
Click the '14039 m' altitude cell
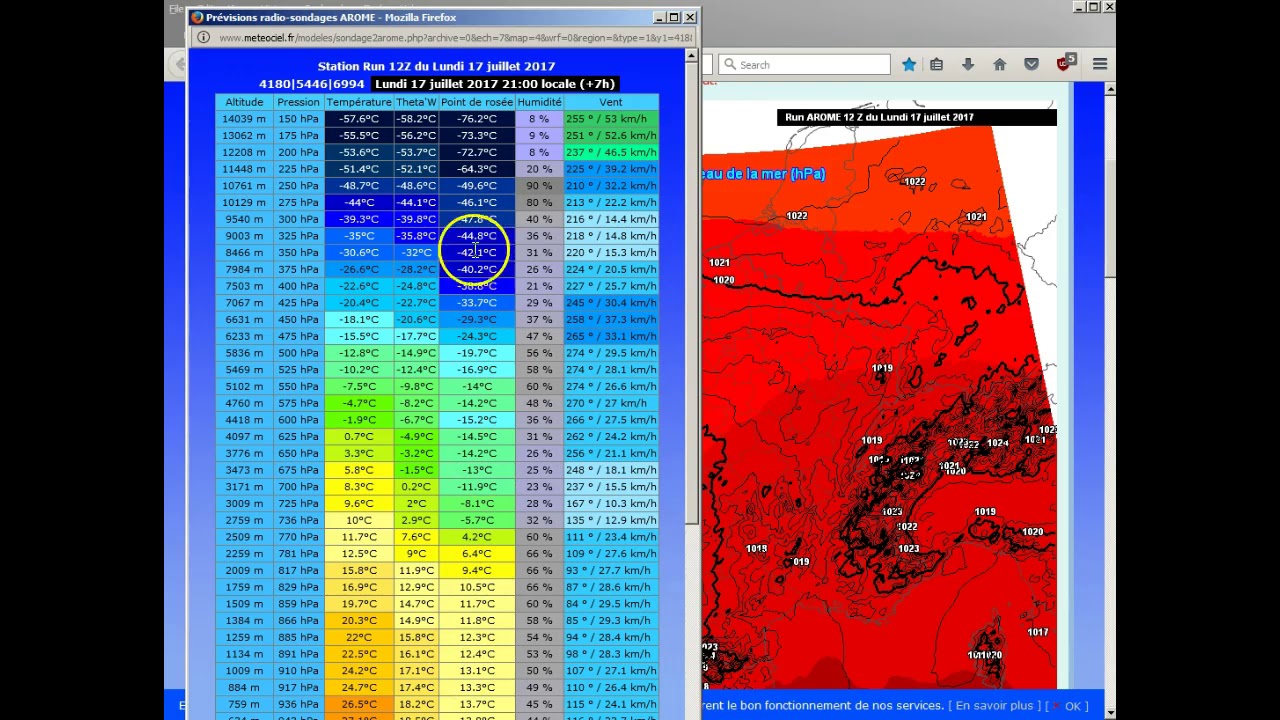(x=244, y=119)
